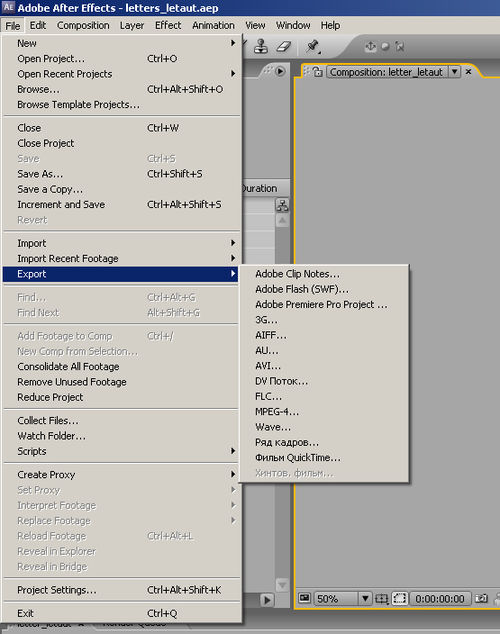Viewport: 500px width, 634px height.
Task: Choose DV Поток export option
Action: coord(324,382)
